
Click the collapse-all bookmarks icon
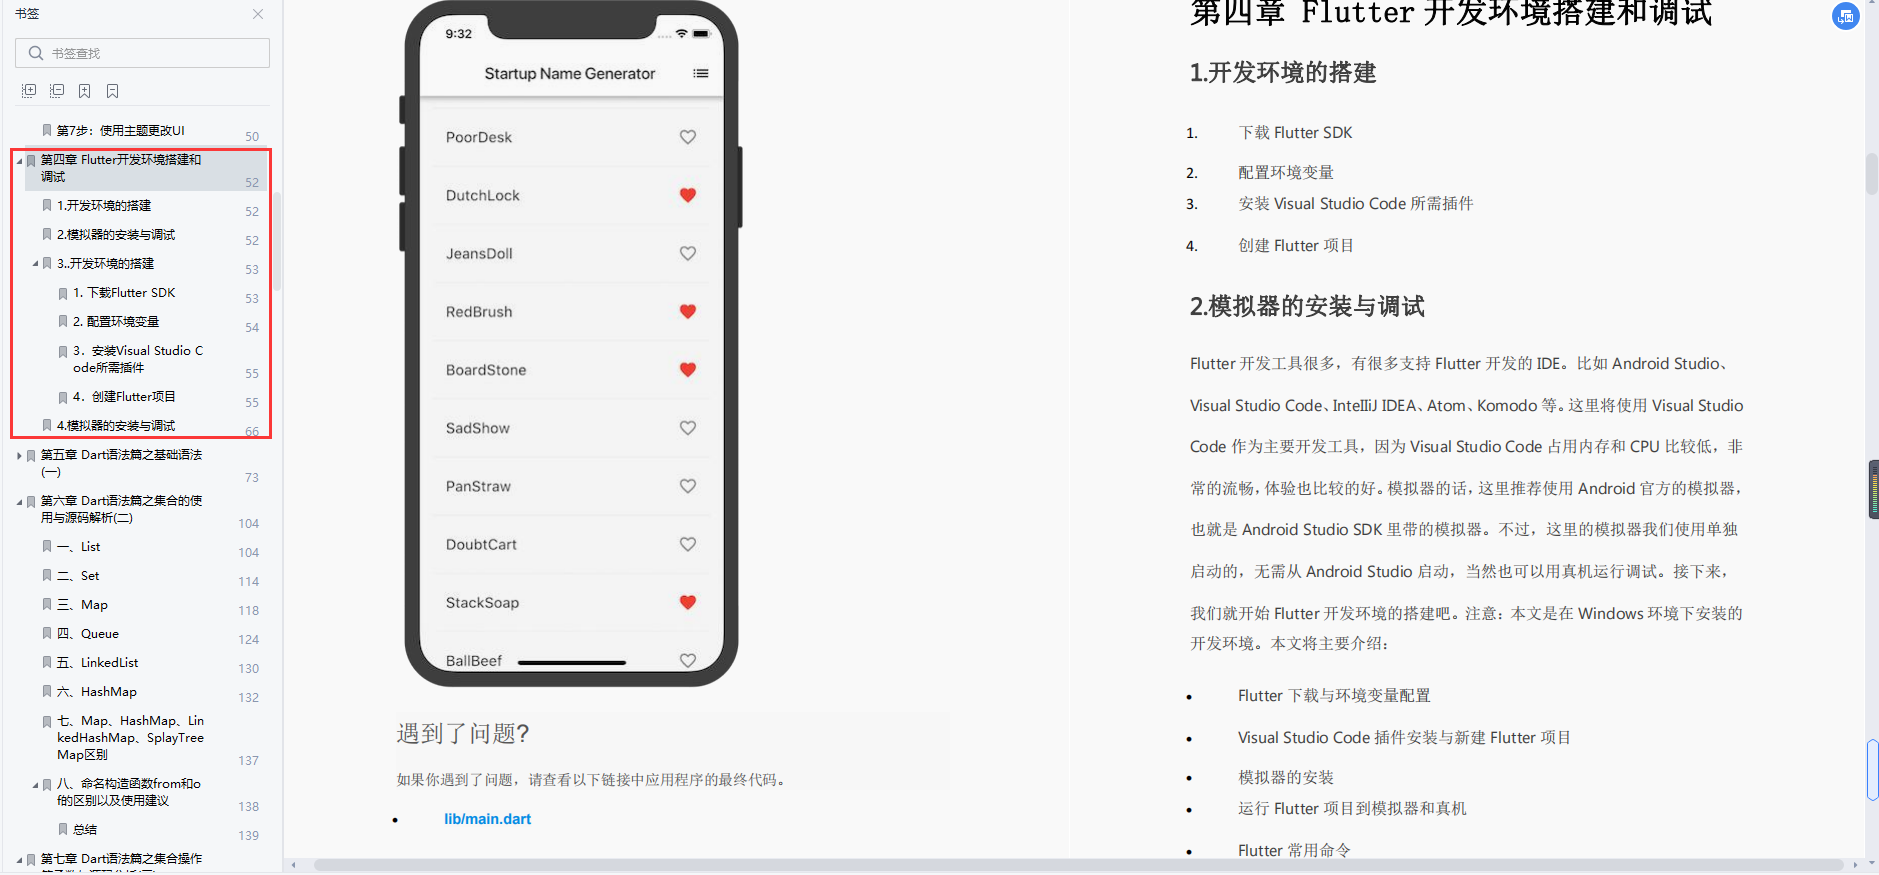(x=57, y=91)
